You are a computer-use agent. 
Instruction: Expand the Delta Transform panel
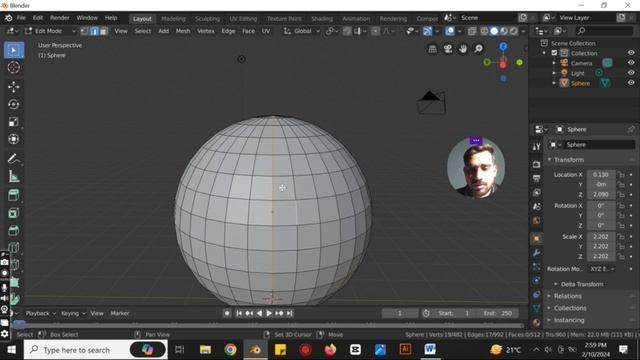coord(582,284)
